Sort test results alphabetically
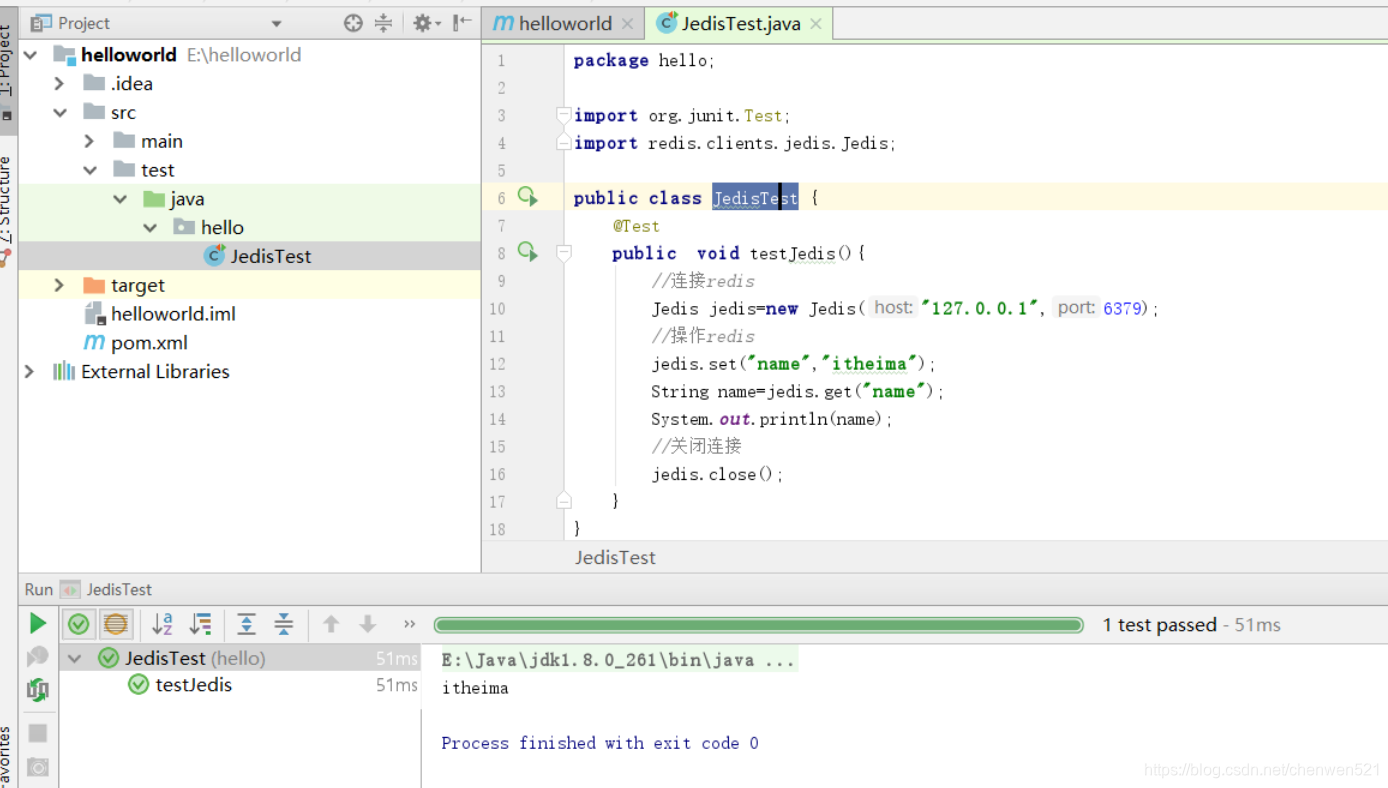Screen dimensions: 1388x788 click(162, 624)
